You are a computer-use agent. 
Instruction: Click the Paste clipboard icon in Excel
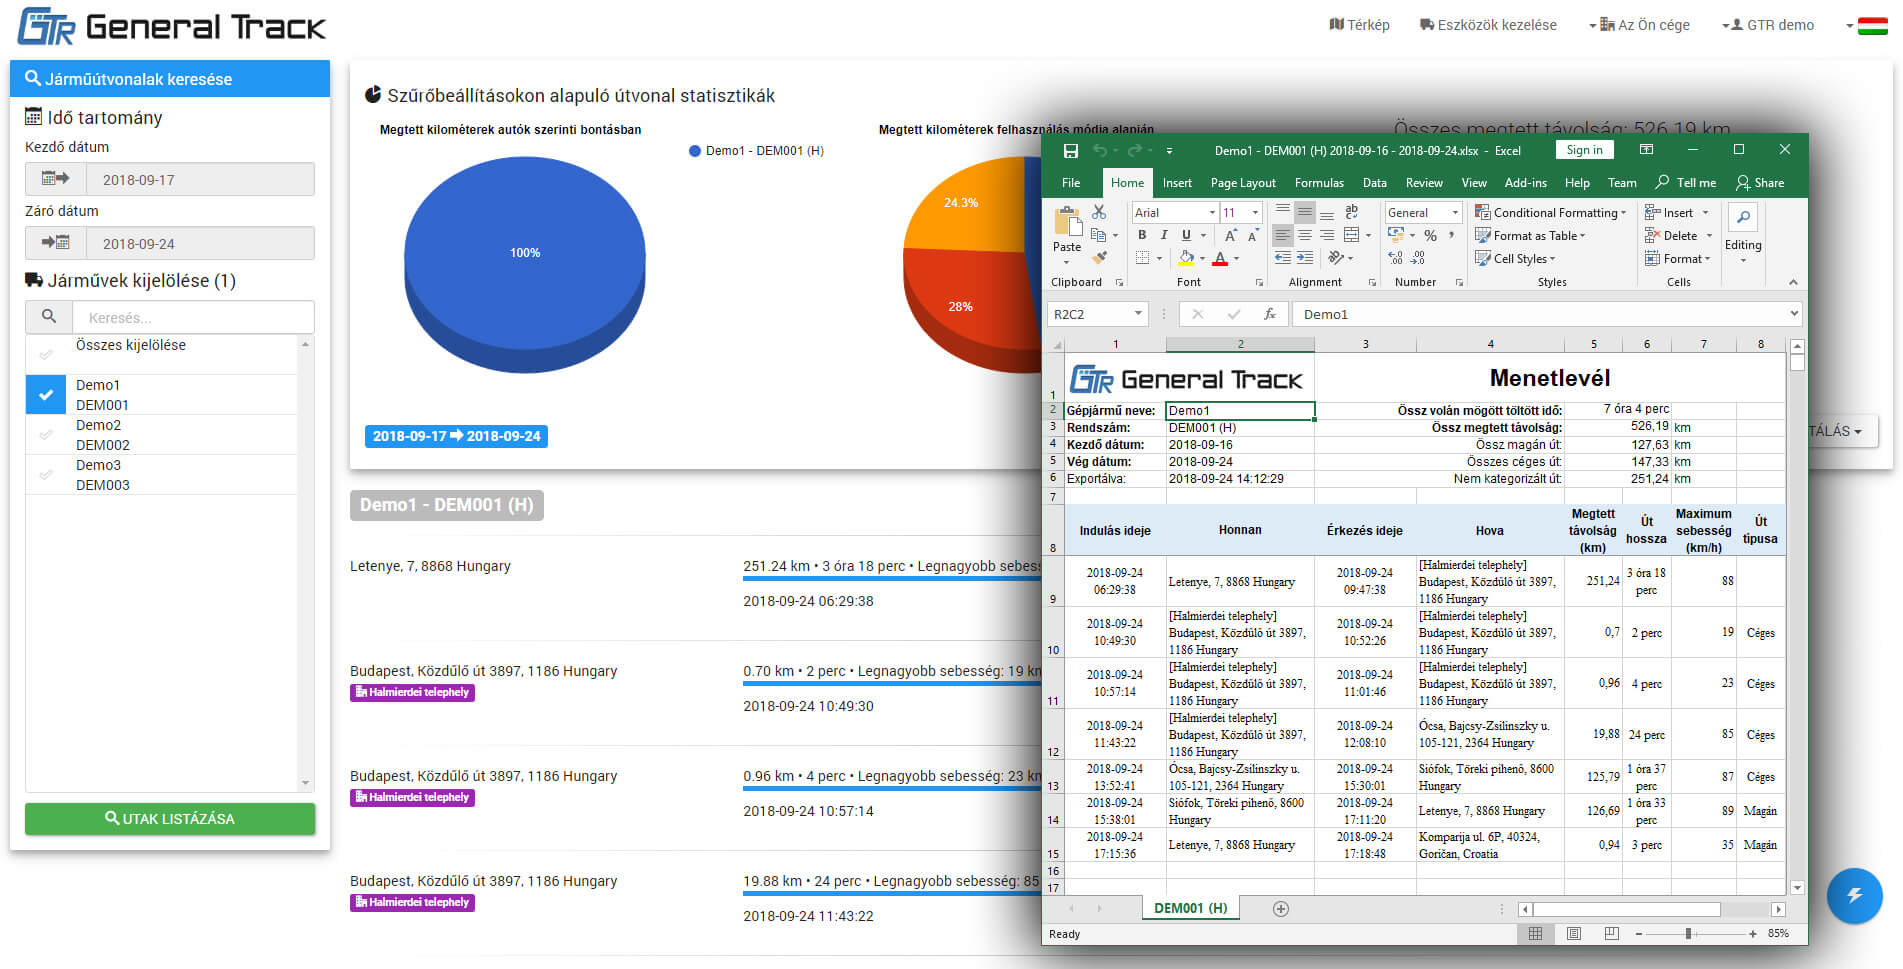1067,221
